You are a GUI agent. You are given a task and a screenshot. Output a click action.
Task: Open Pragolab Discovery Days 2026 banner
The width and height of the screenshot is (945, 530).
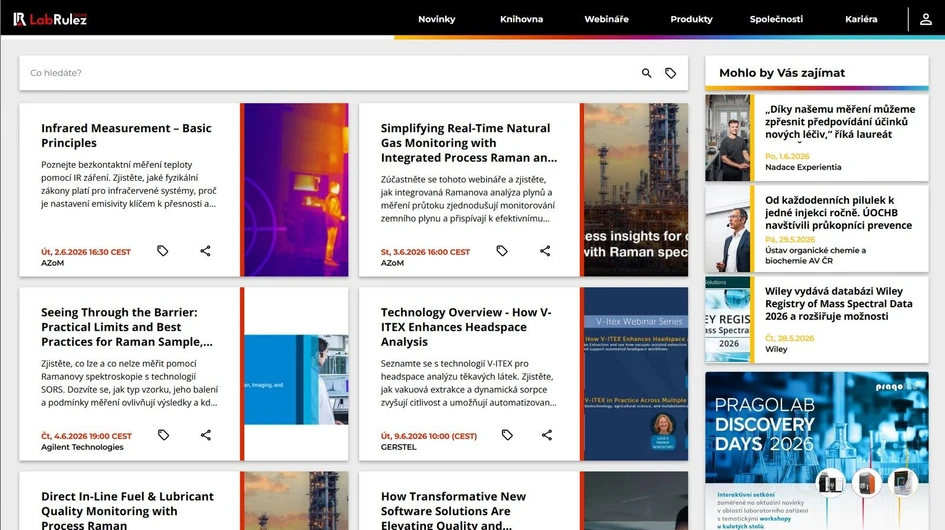(x=817, y=450)
